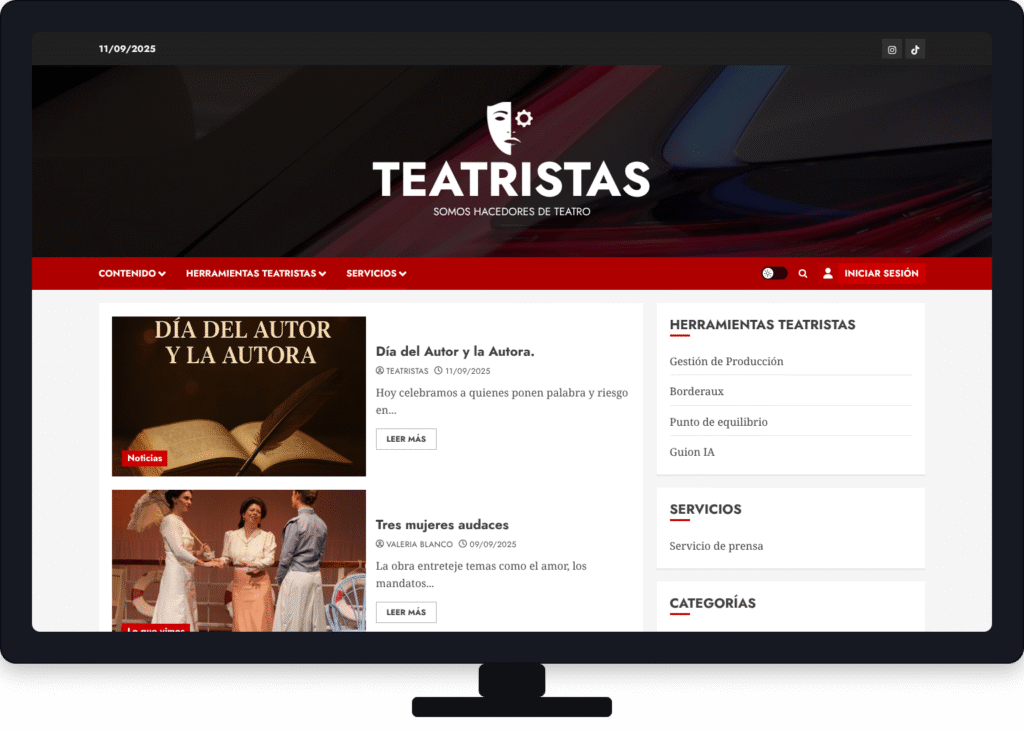
Task: Click the user icon next to Iniciar Sesión
Action: coord(827,273)
